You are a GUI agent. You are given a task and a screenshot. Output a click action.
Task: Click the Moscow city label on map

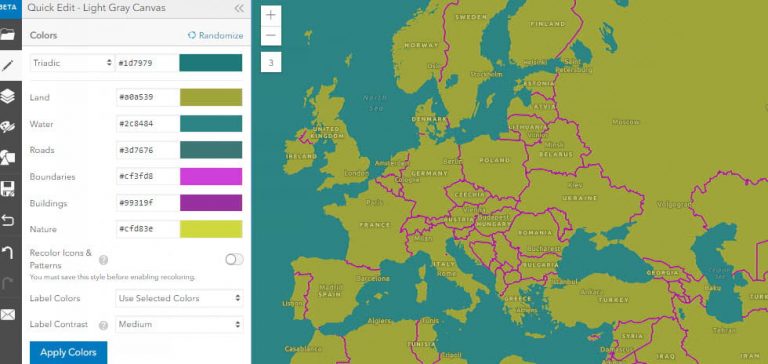tap(626, 121)
